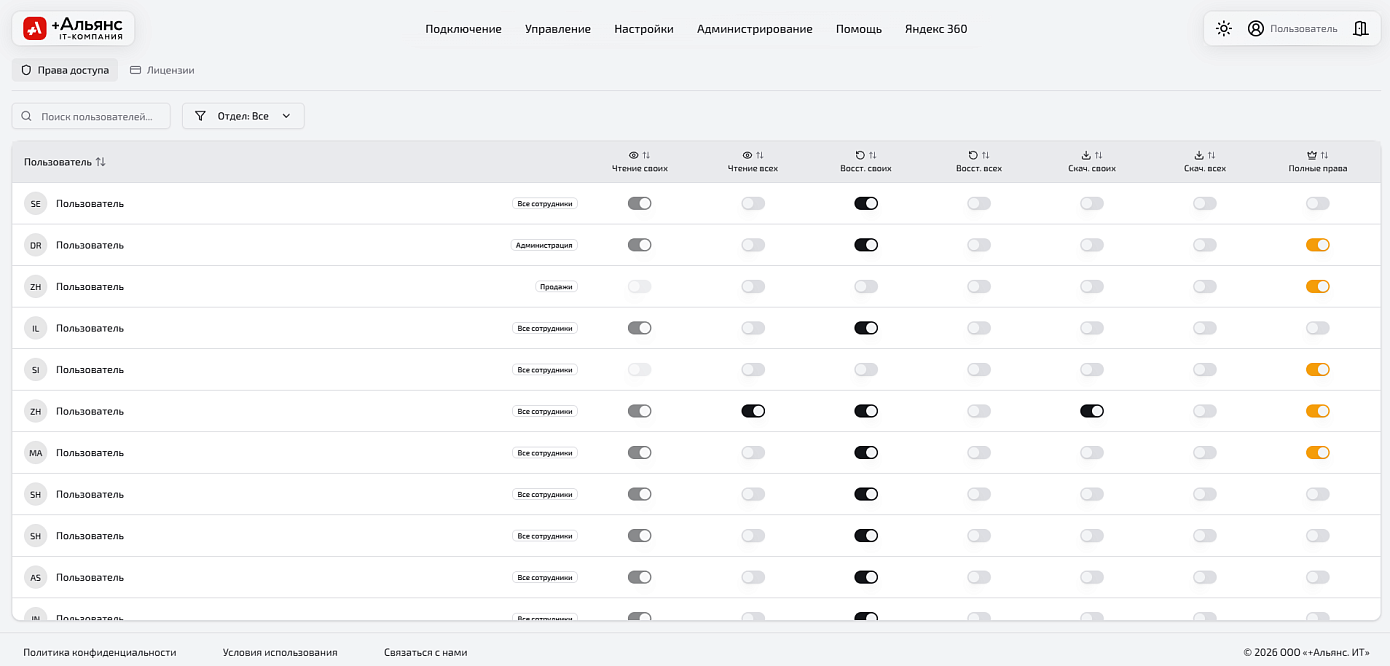Click the crown icon above Полные права
1390x666 pixels.
point(1312,155)
